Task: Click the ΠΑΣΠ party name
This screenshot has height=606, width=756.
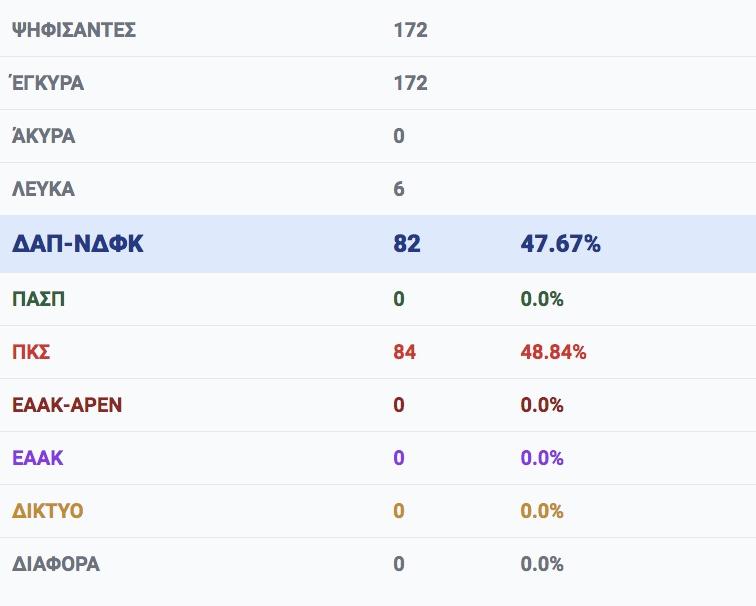Action: [39, 299]
